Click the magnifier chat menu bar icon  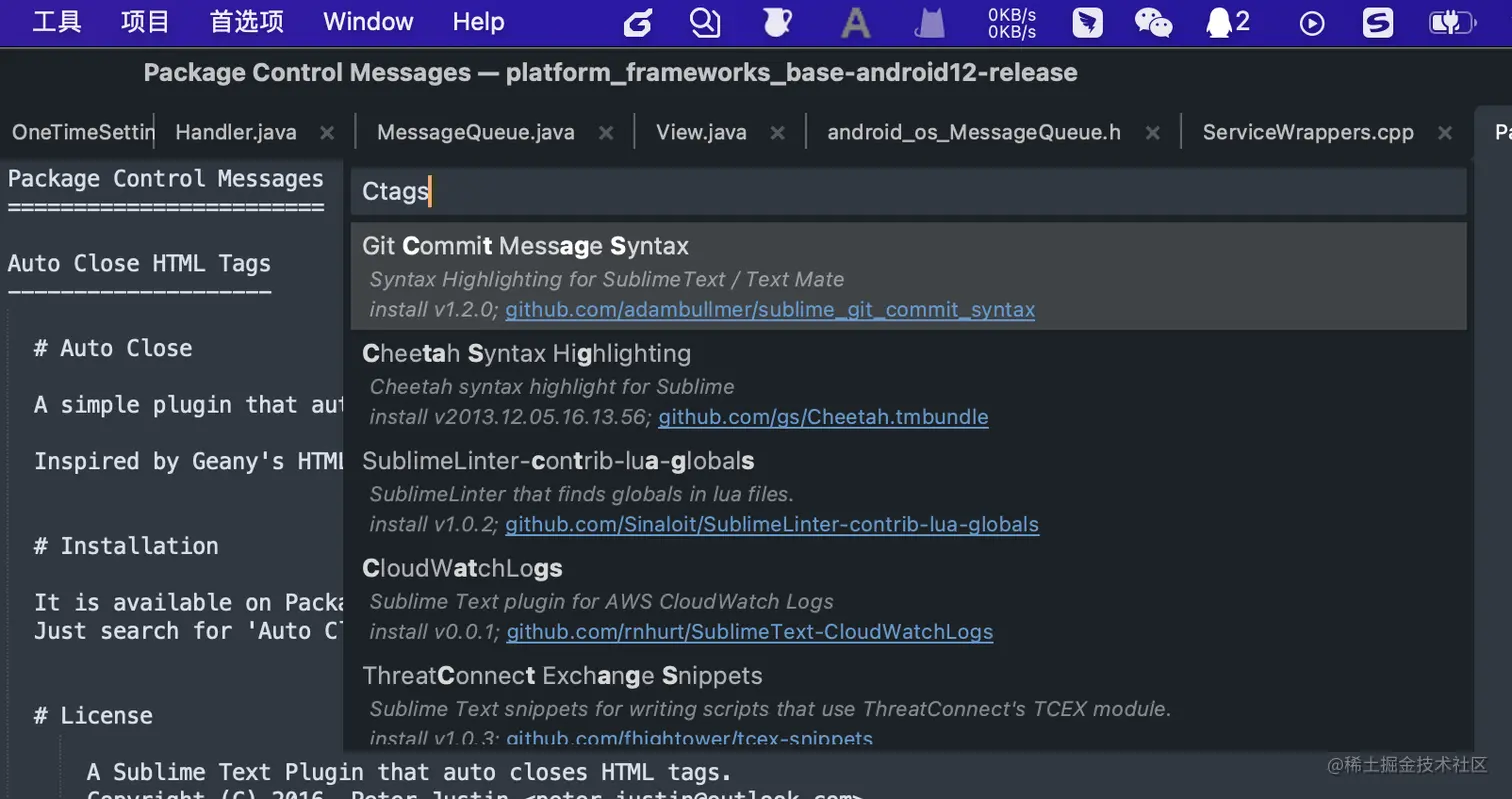[x=706, y=23]
